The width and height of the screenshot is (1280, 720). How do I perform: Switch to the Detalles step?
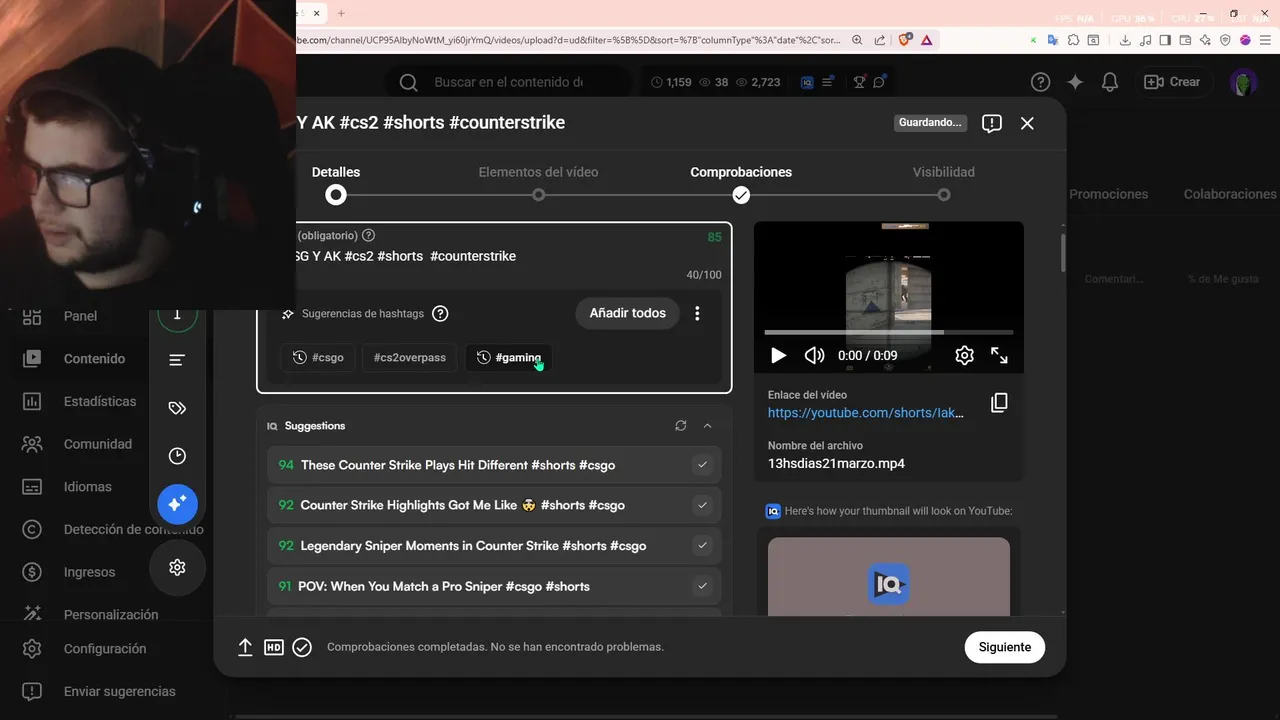tap(336, 183)
